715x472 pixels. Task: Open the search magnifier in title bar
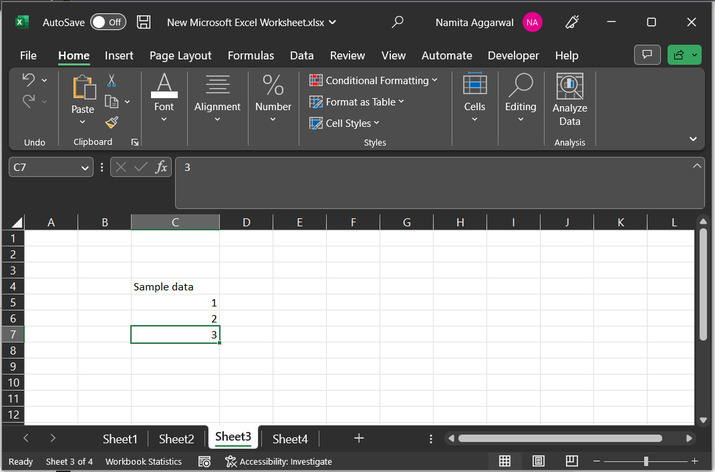tap(398, 21)
